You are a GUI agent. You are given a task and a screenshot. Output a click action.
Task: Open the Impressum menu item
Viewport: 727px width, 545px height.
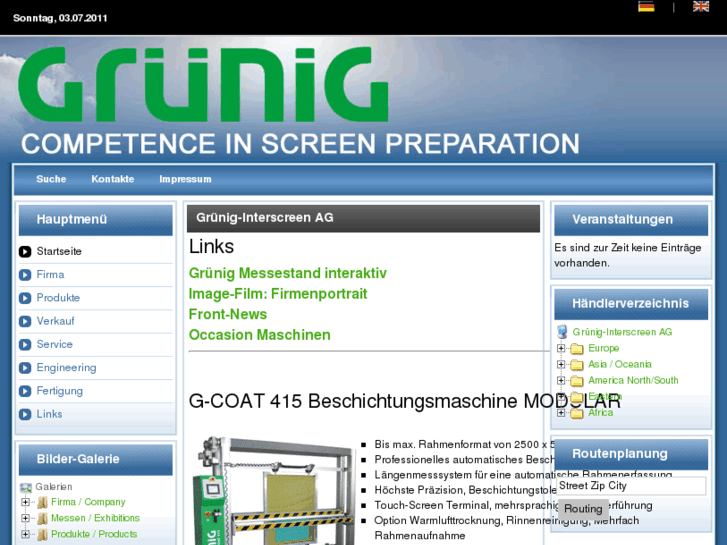click(185, 179)
